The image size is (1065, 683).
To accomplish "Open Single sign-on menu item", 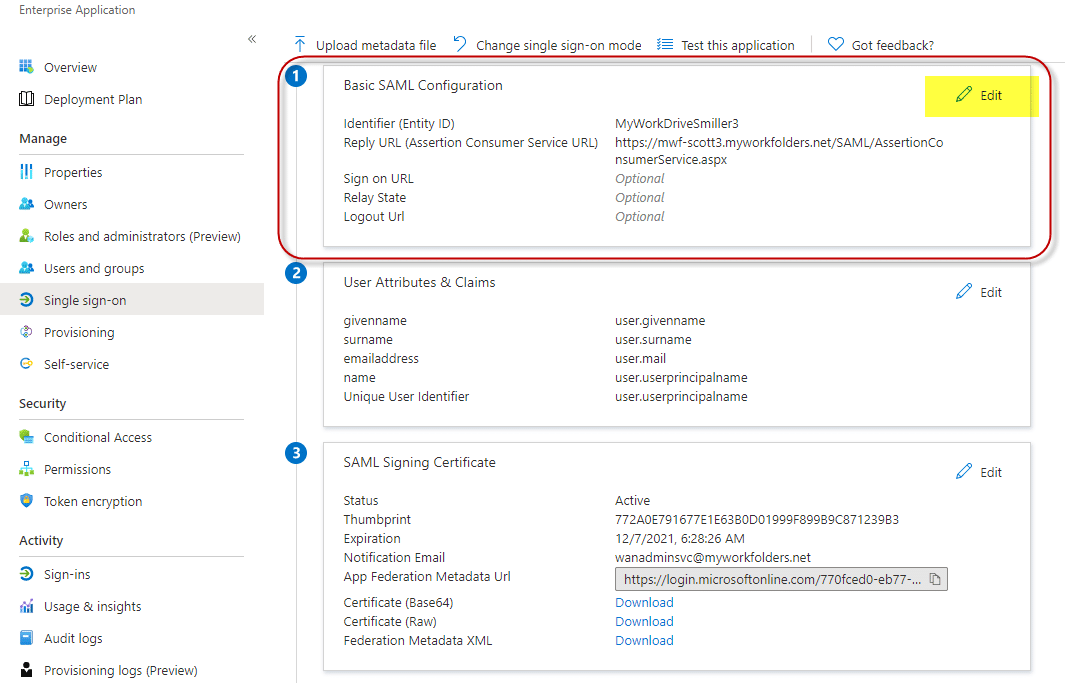I will (x=85, y=300).
